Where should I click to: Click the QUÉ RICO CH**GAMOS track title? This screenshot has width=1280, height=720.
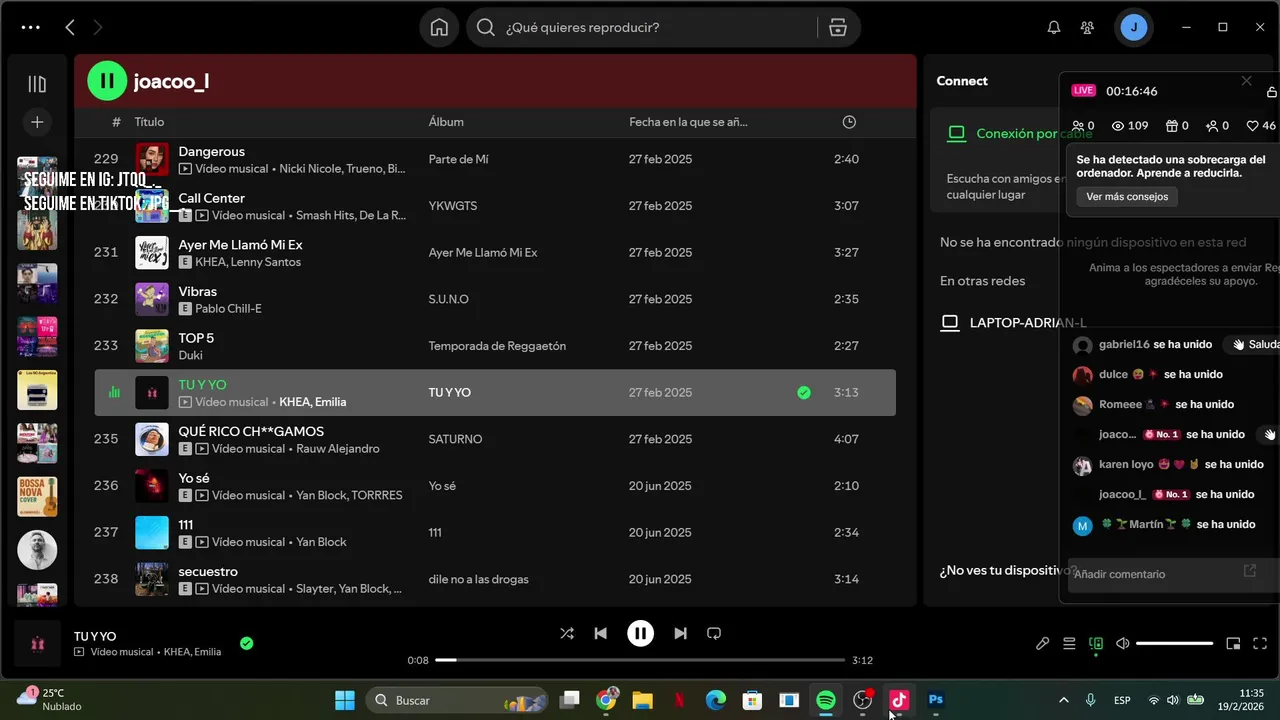pyautogui.click(x=251, y=432)
